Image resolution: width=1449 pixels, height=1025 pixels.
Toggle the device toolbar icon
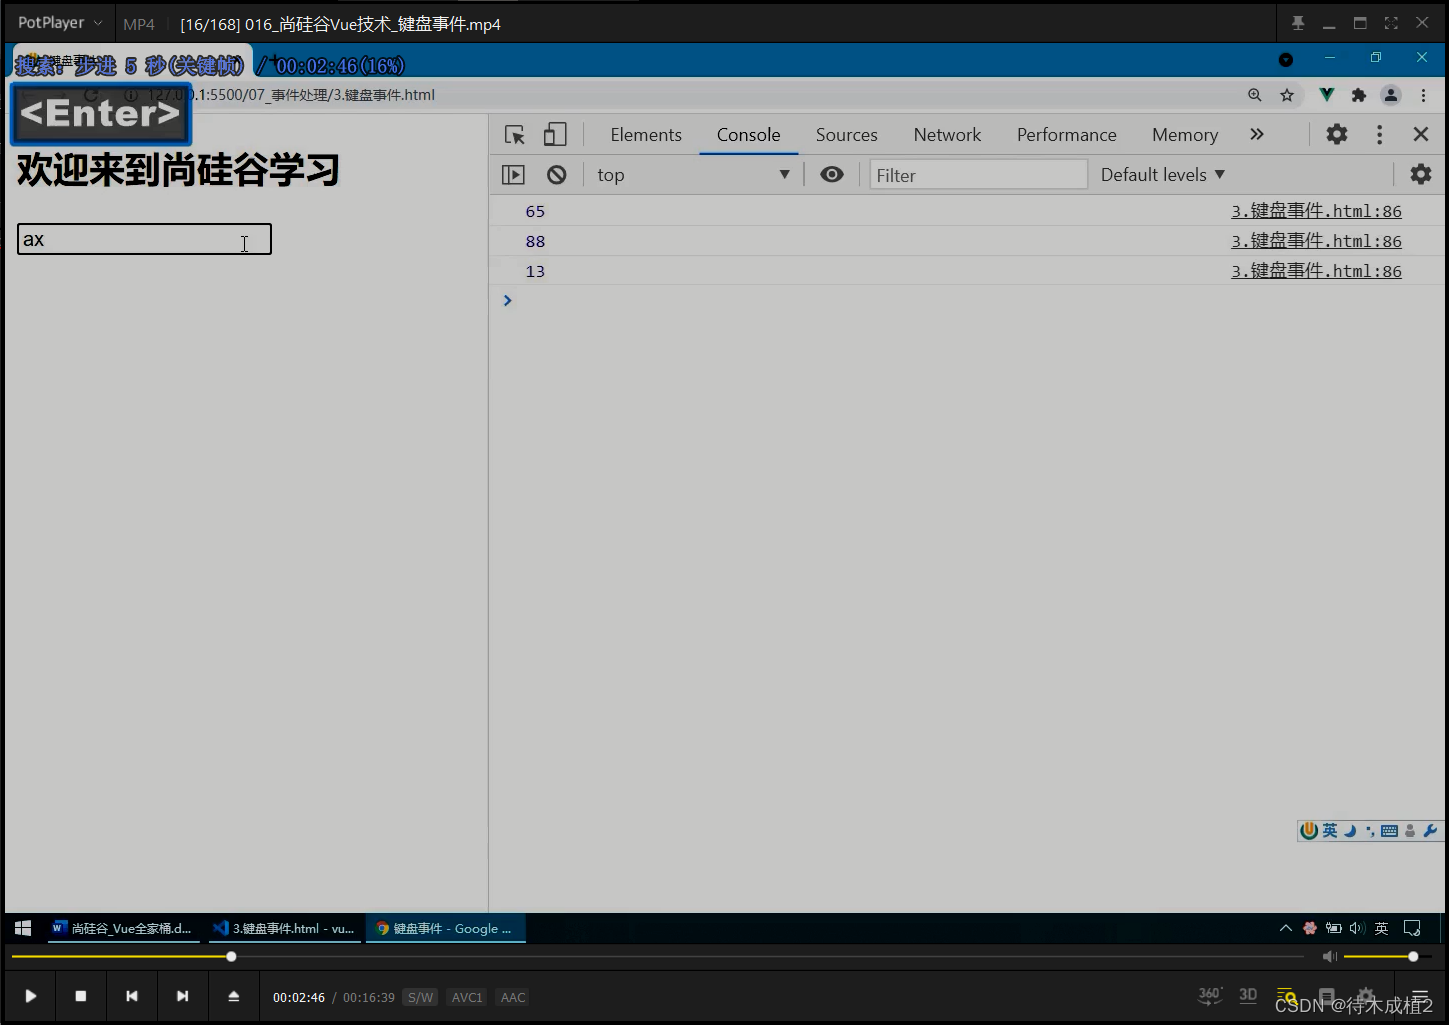[555, 135]
